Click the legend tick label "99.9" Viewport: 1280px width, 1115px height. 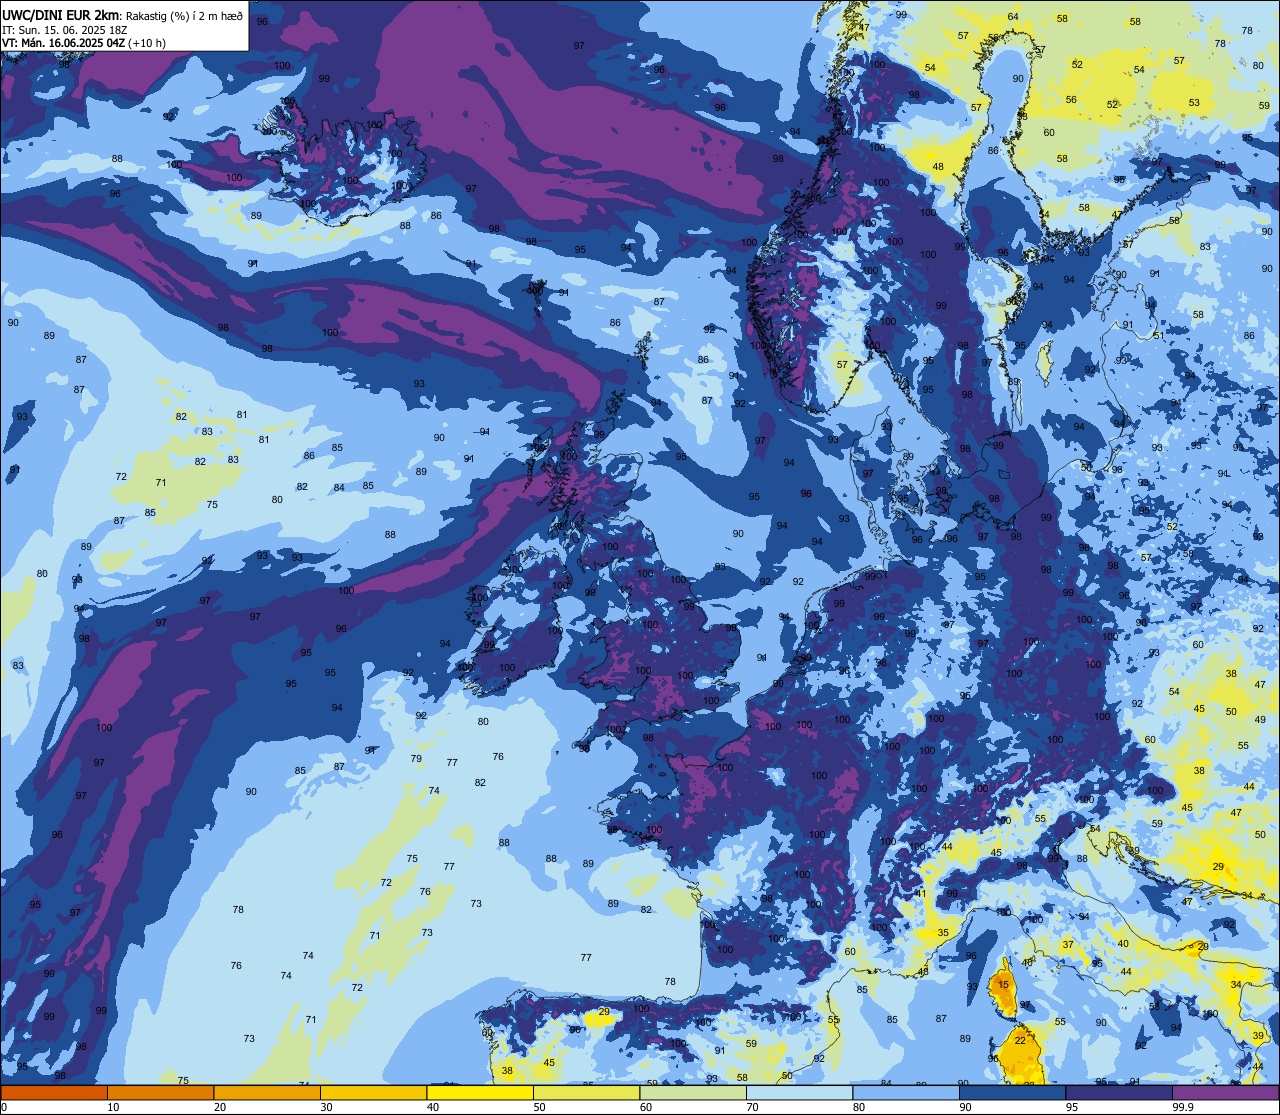pos(1183,1107)
